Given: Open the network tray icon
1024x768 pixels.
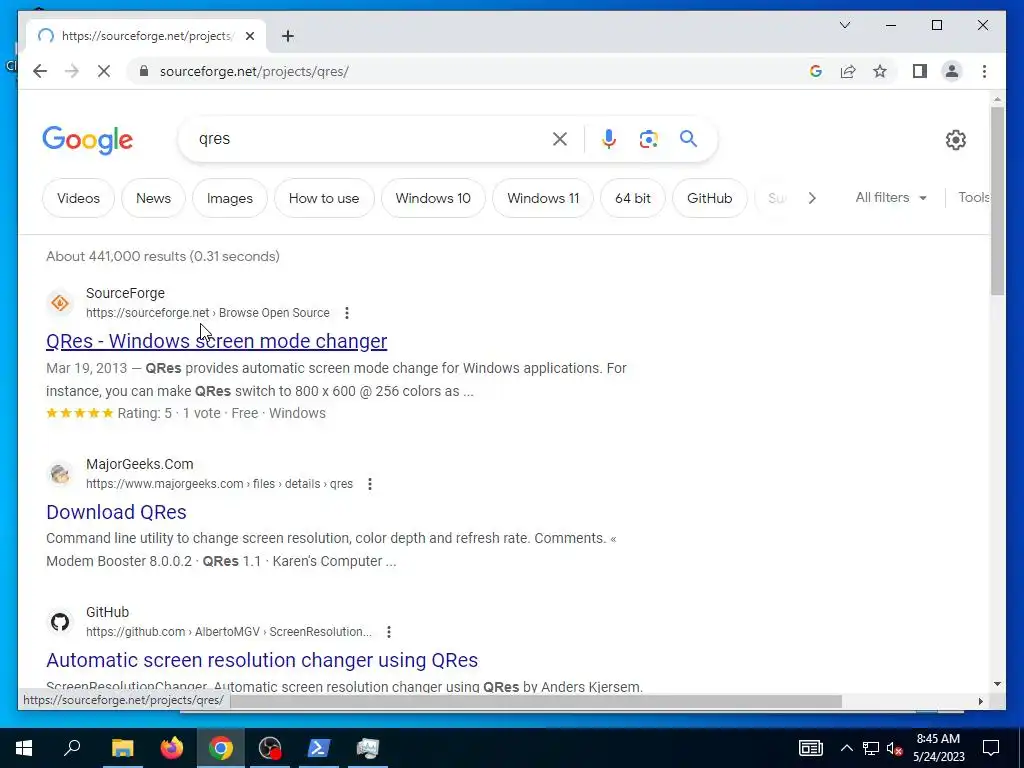Looking at the screenshot, I should [x=871, y=748].
